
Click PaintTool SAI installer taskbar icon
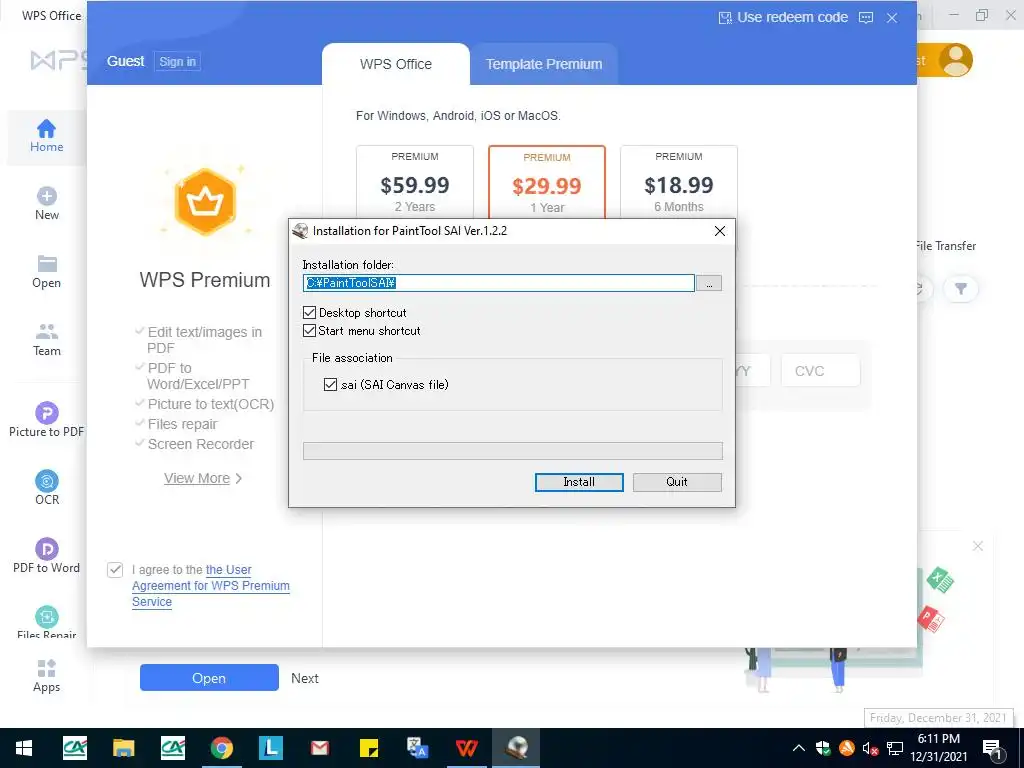click(517, 748)
